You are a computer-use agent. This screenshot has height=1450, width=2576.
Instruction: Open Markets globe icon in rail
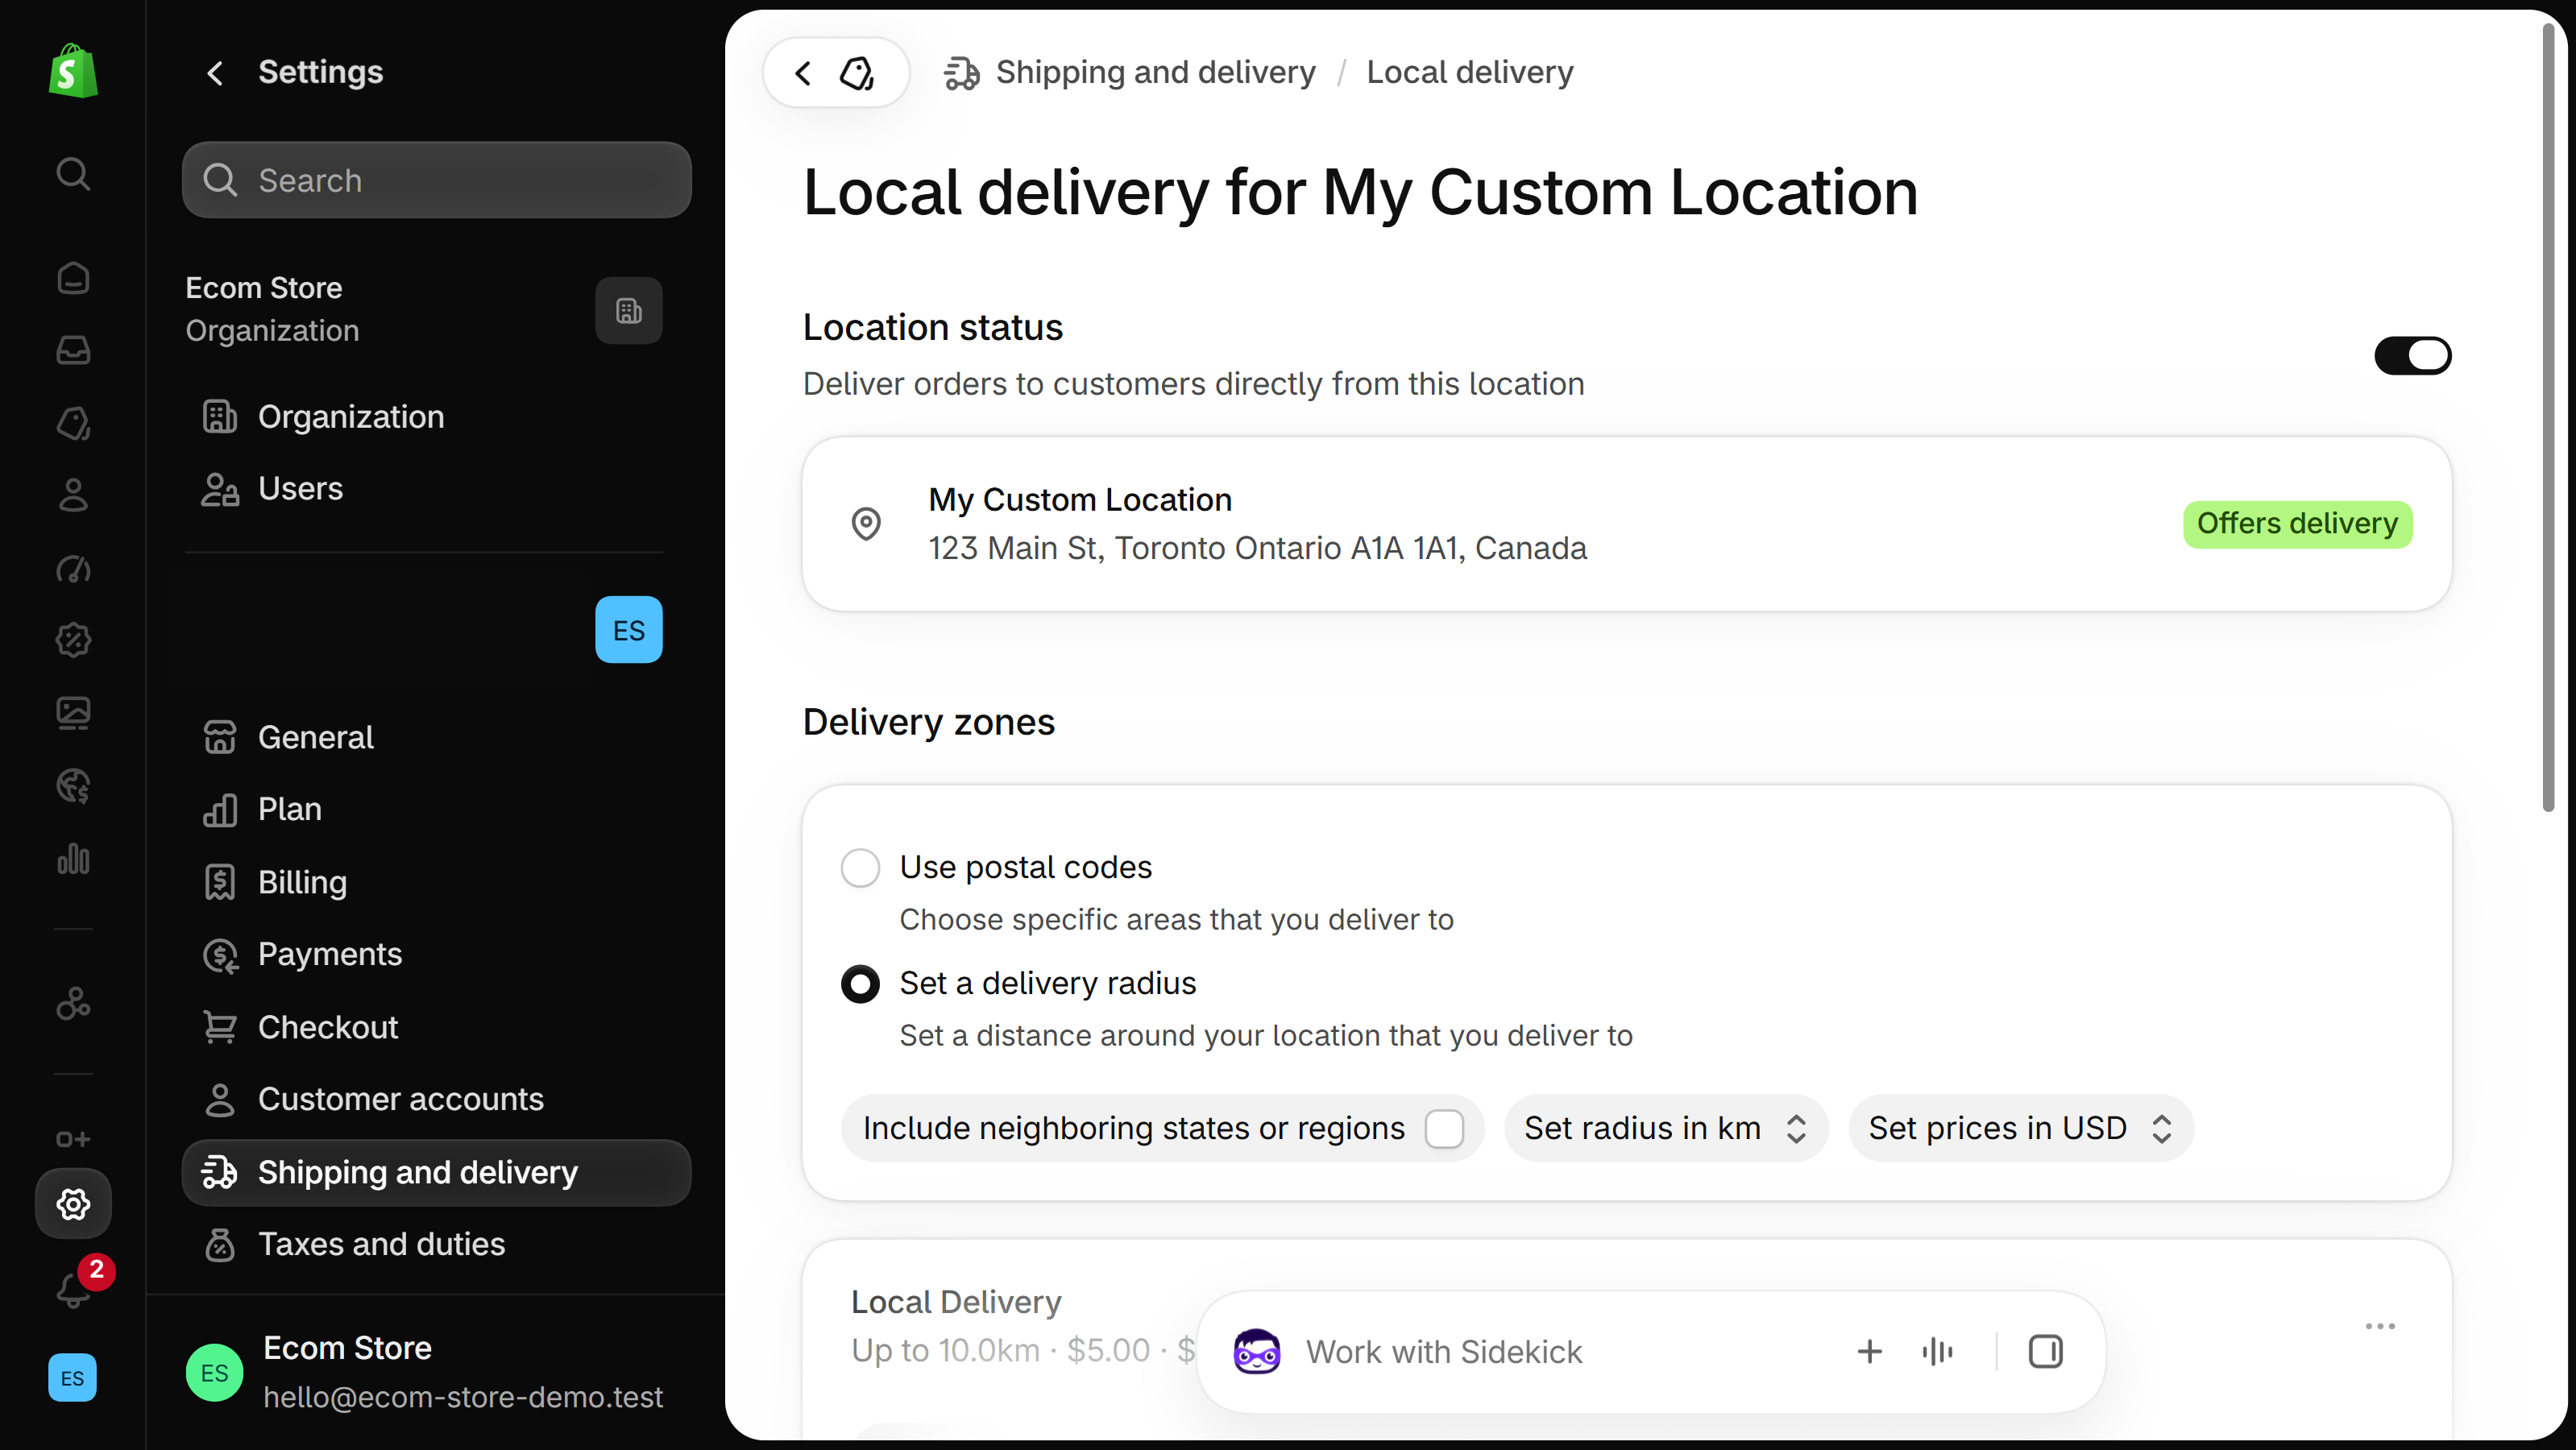(73, 786)
